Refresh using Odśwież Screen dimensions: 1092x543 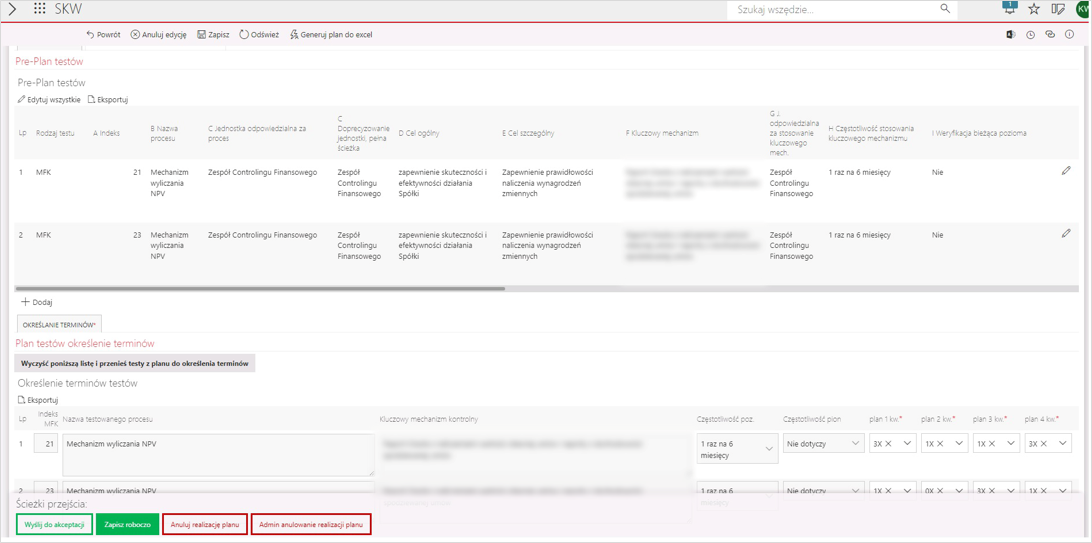tap(259, 34)
